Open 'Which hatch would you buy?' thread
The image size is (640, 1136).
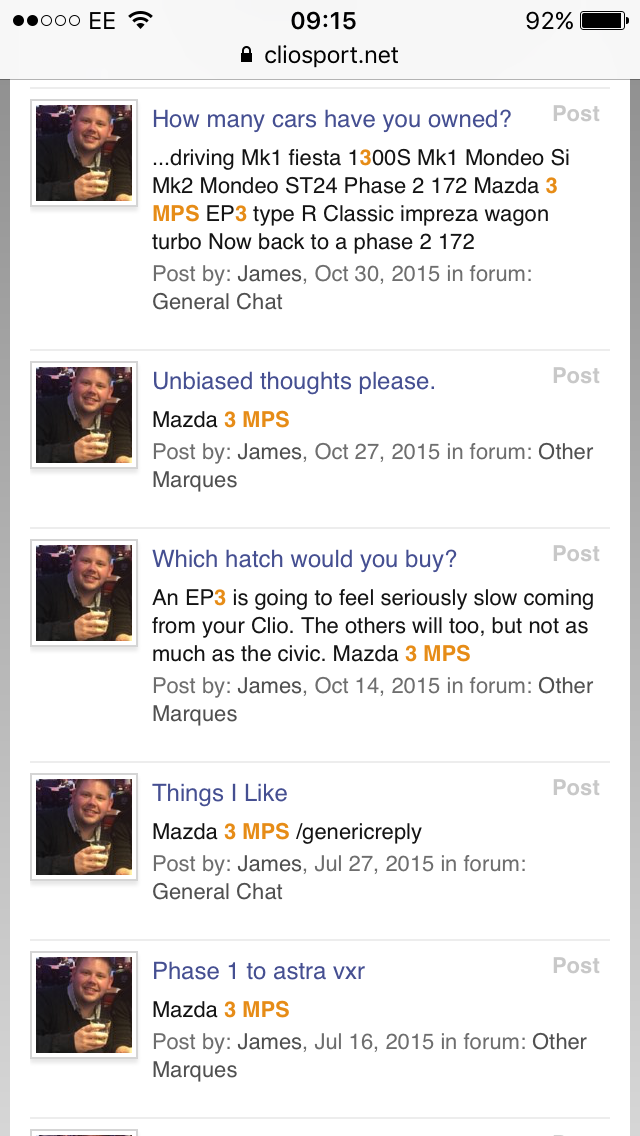pos(304,559)
